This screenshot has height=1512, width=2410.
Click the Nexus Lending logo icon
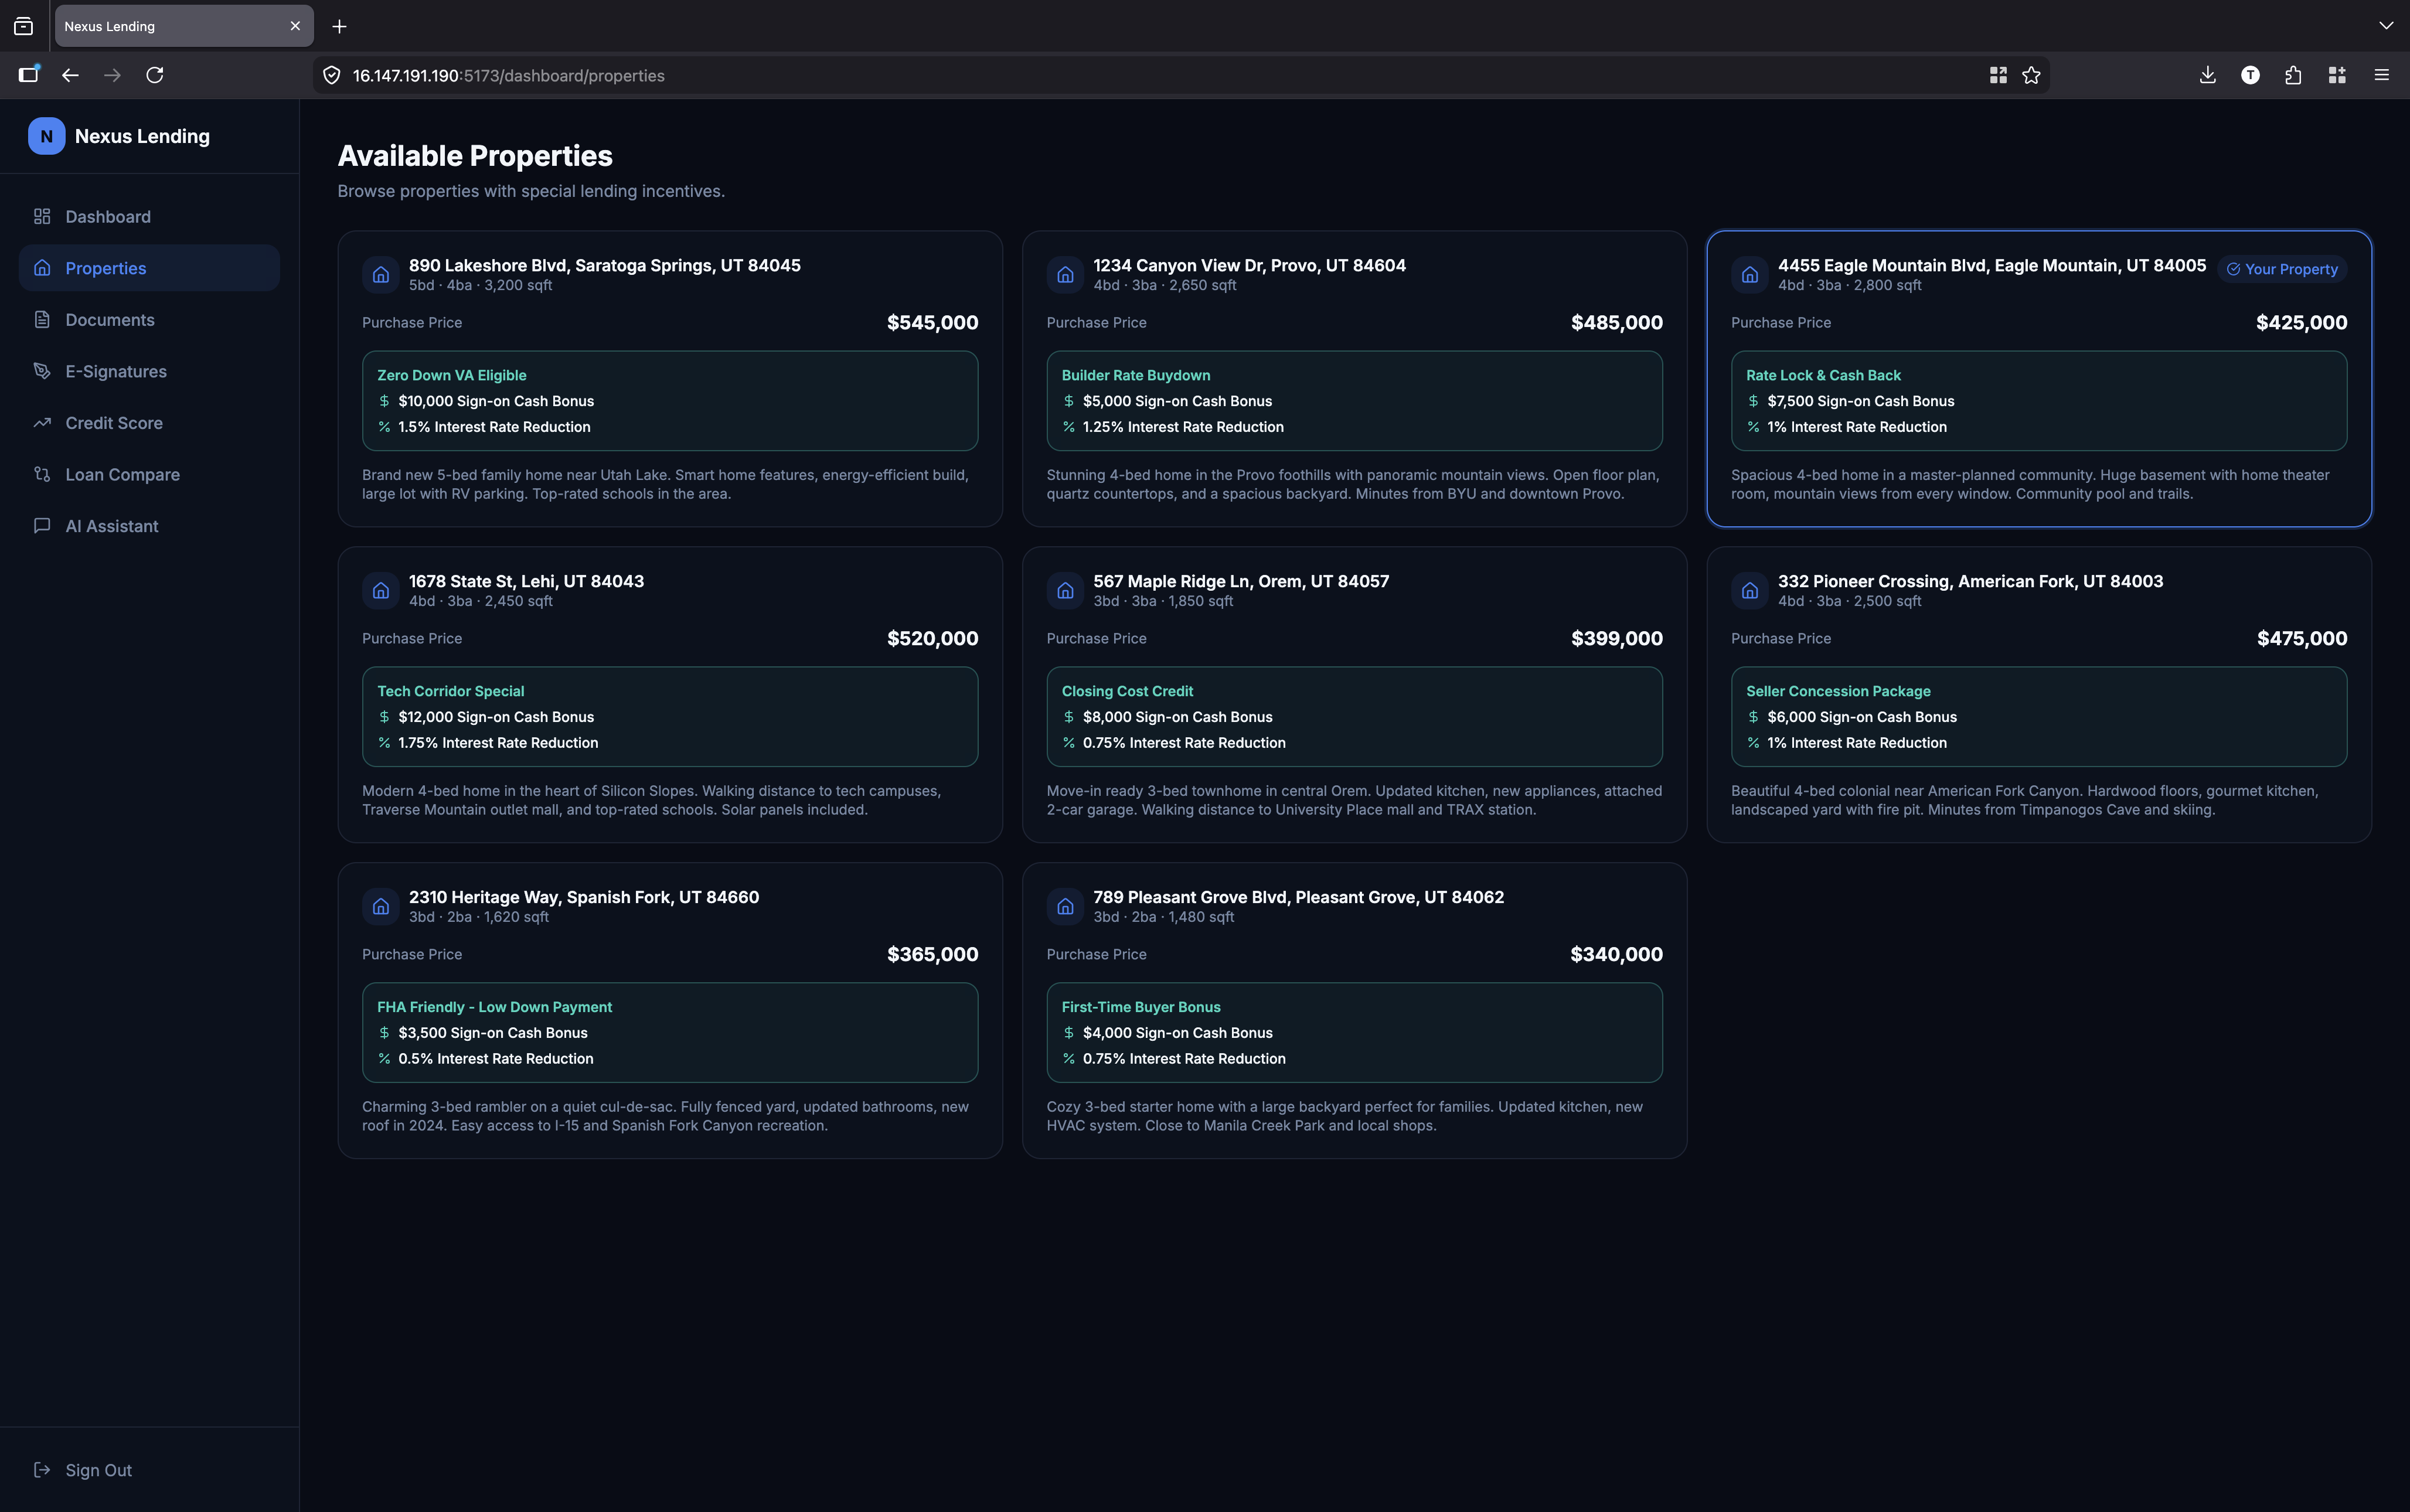click(46, 136)
